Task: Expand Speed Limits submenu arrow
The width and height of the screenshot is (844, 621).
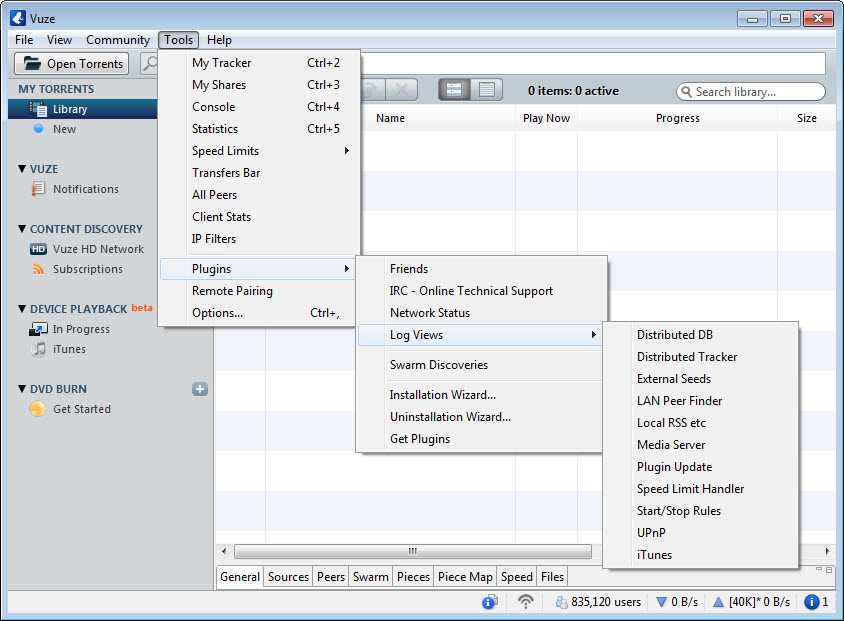Action: coord(347,151)
